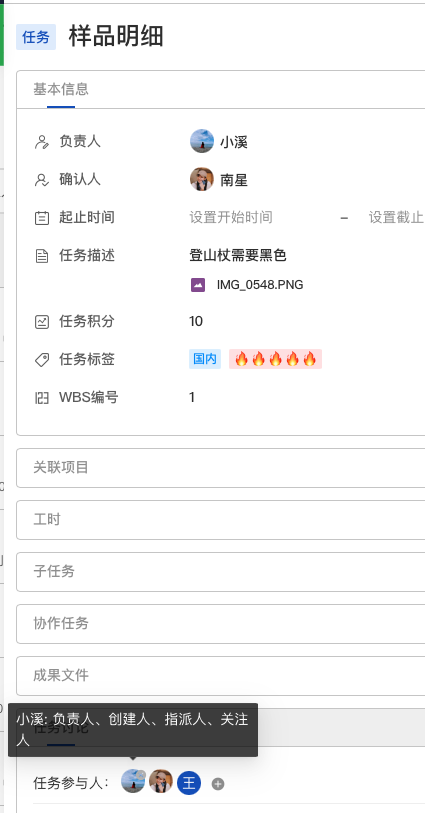Select the 基本信息 tab
This screenshot has width=425, height=813.
[x=61, y=89]
